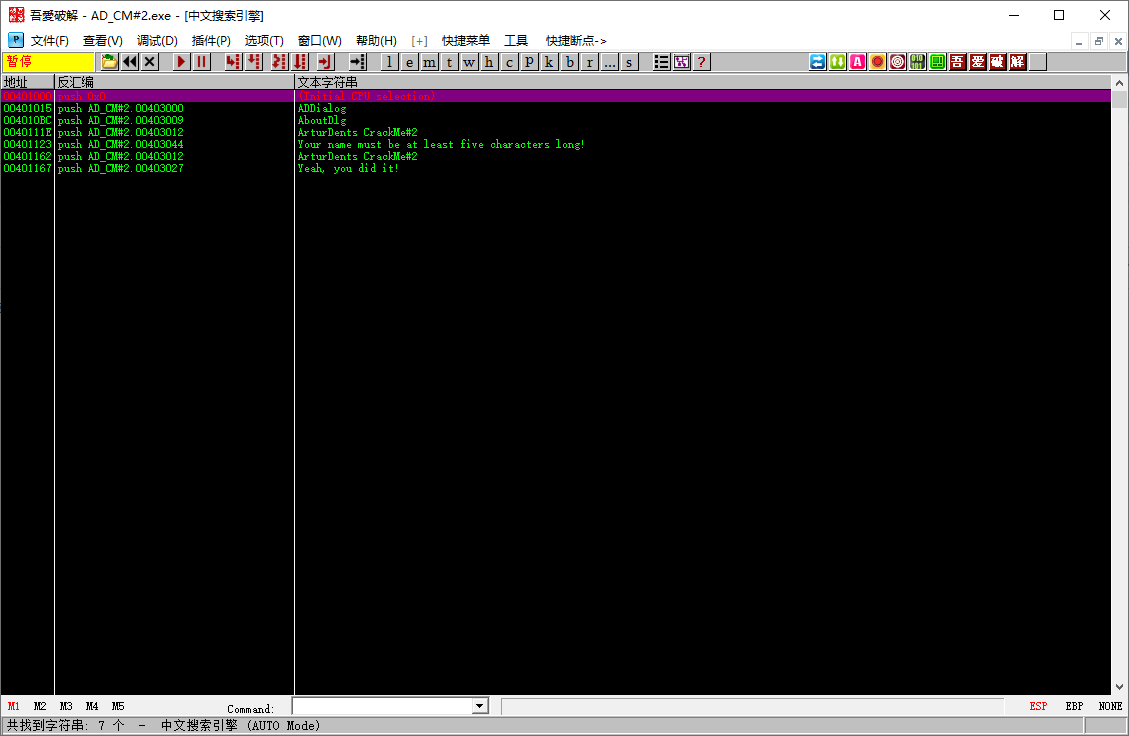Viewport: 1129px width, 736px height.
Task: Expand the Command dropdown arrow
Action: 480,706
